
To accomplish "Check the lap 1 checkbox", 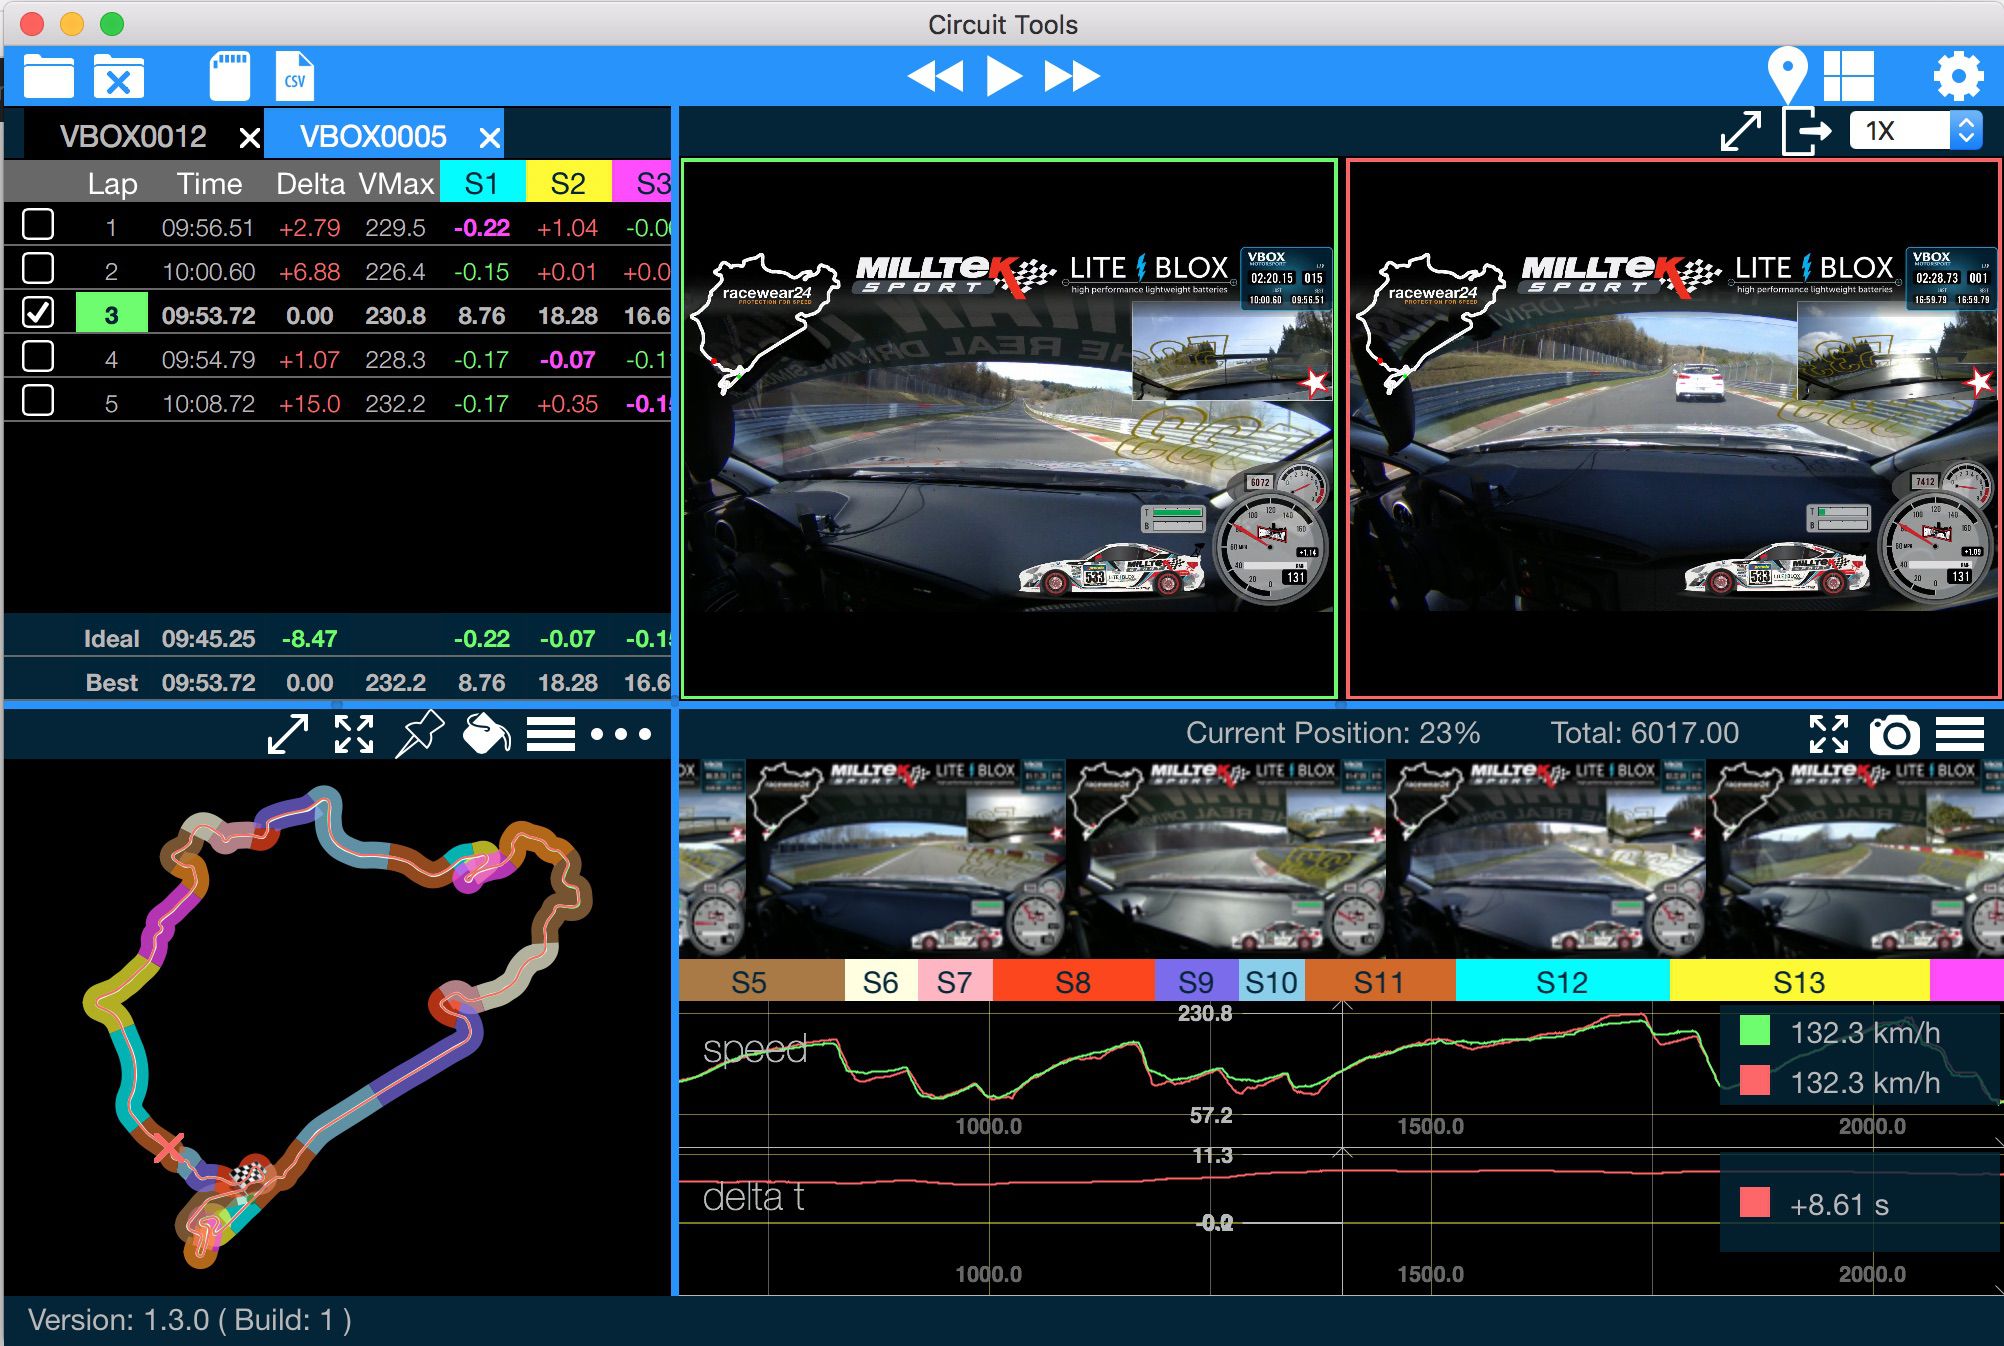I will (x=38, y=225).
